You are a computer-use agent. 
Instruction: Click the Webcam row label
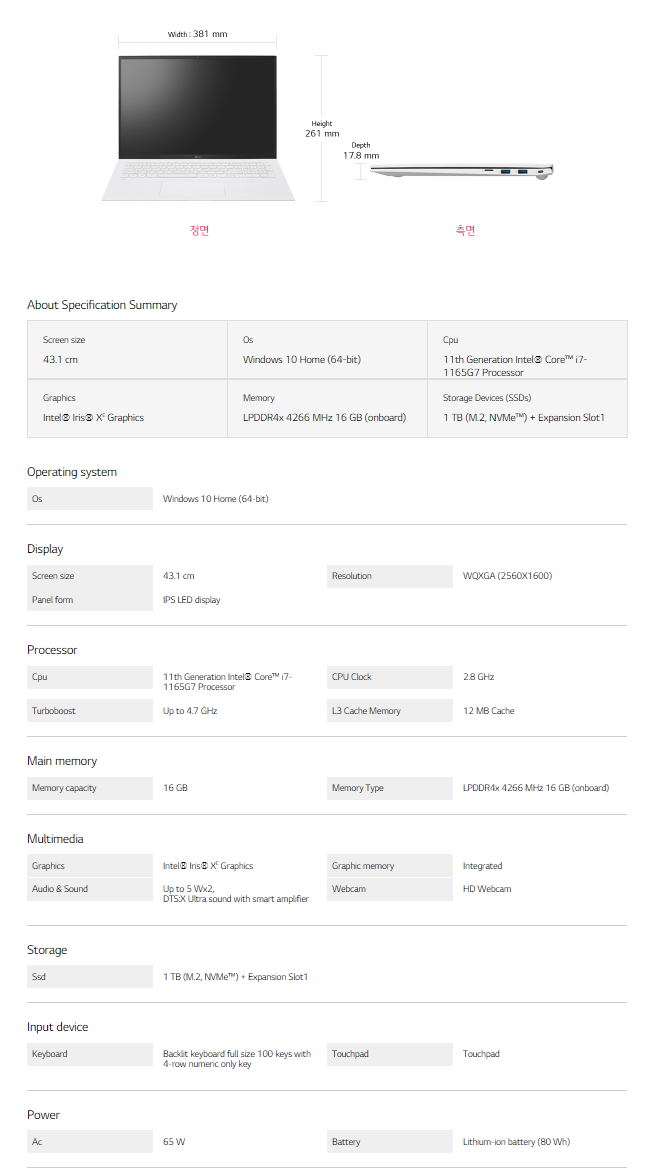click(349, 889)
